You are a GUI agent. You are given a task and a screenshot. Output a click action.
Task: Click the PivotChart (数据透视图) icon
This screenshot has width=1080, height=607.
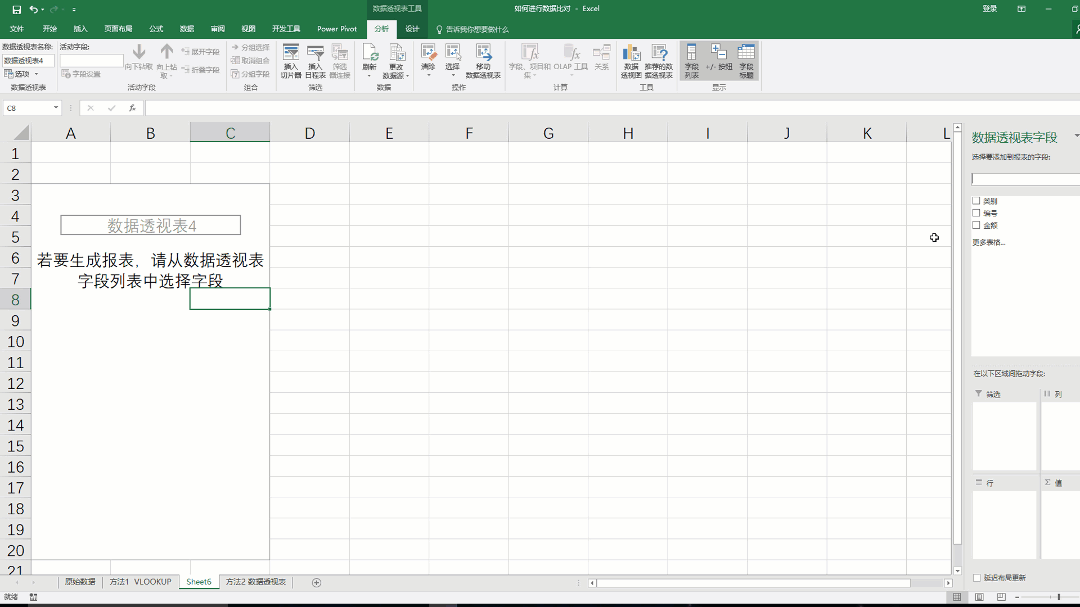tap(631, 59)
